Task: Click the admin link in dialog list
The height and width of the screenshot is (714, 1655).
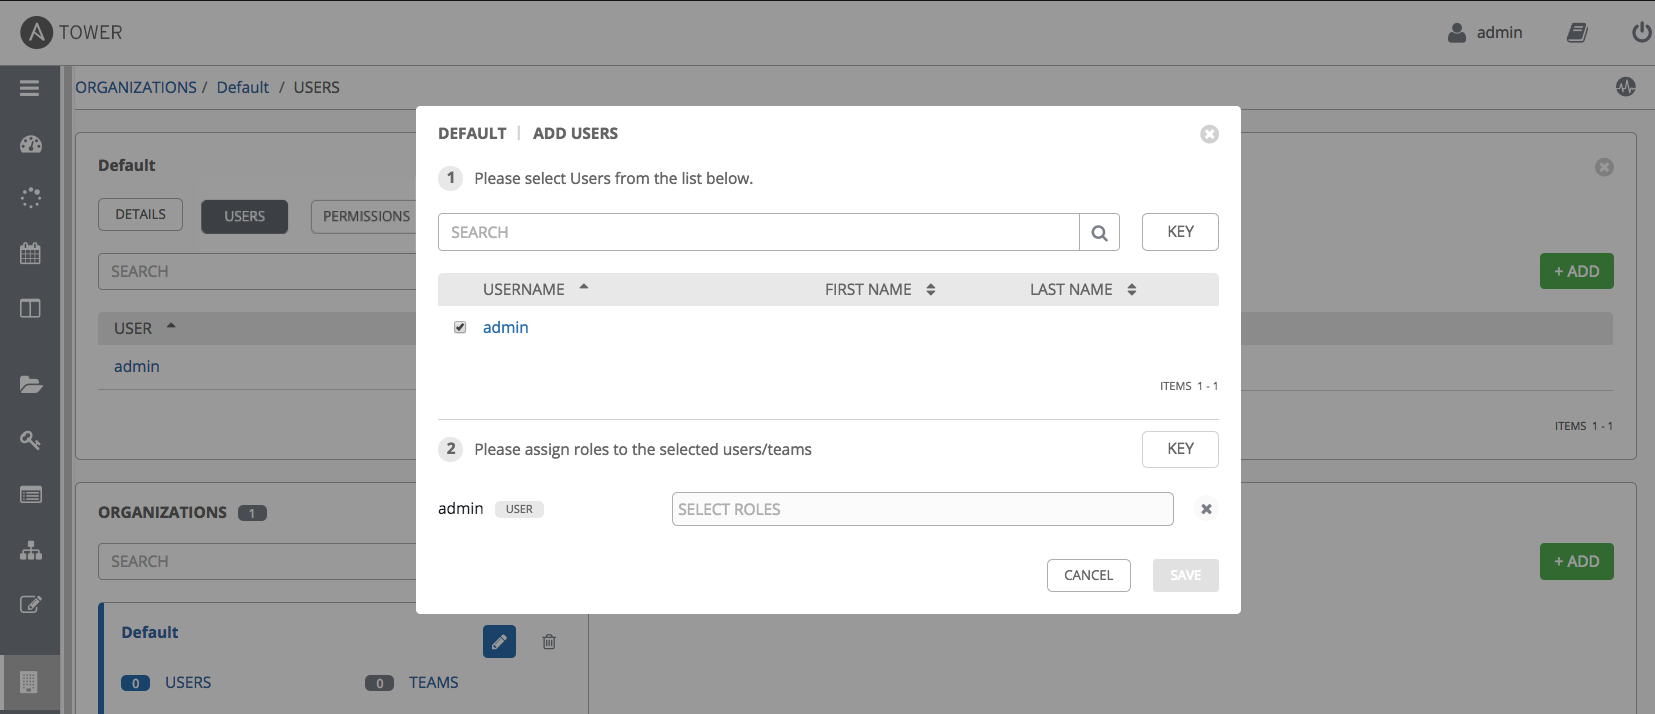Action: pyautogui.click(x=506, y=327)
